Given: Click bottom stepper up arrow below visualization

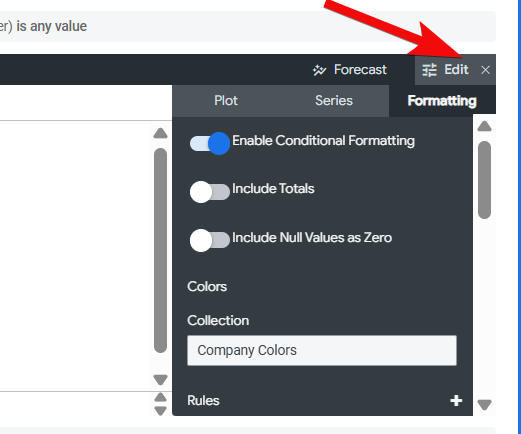Looking at the screenshot, I should tap(160, 397).
